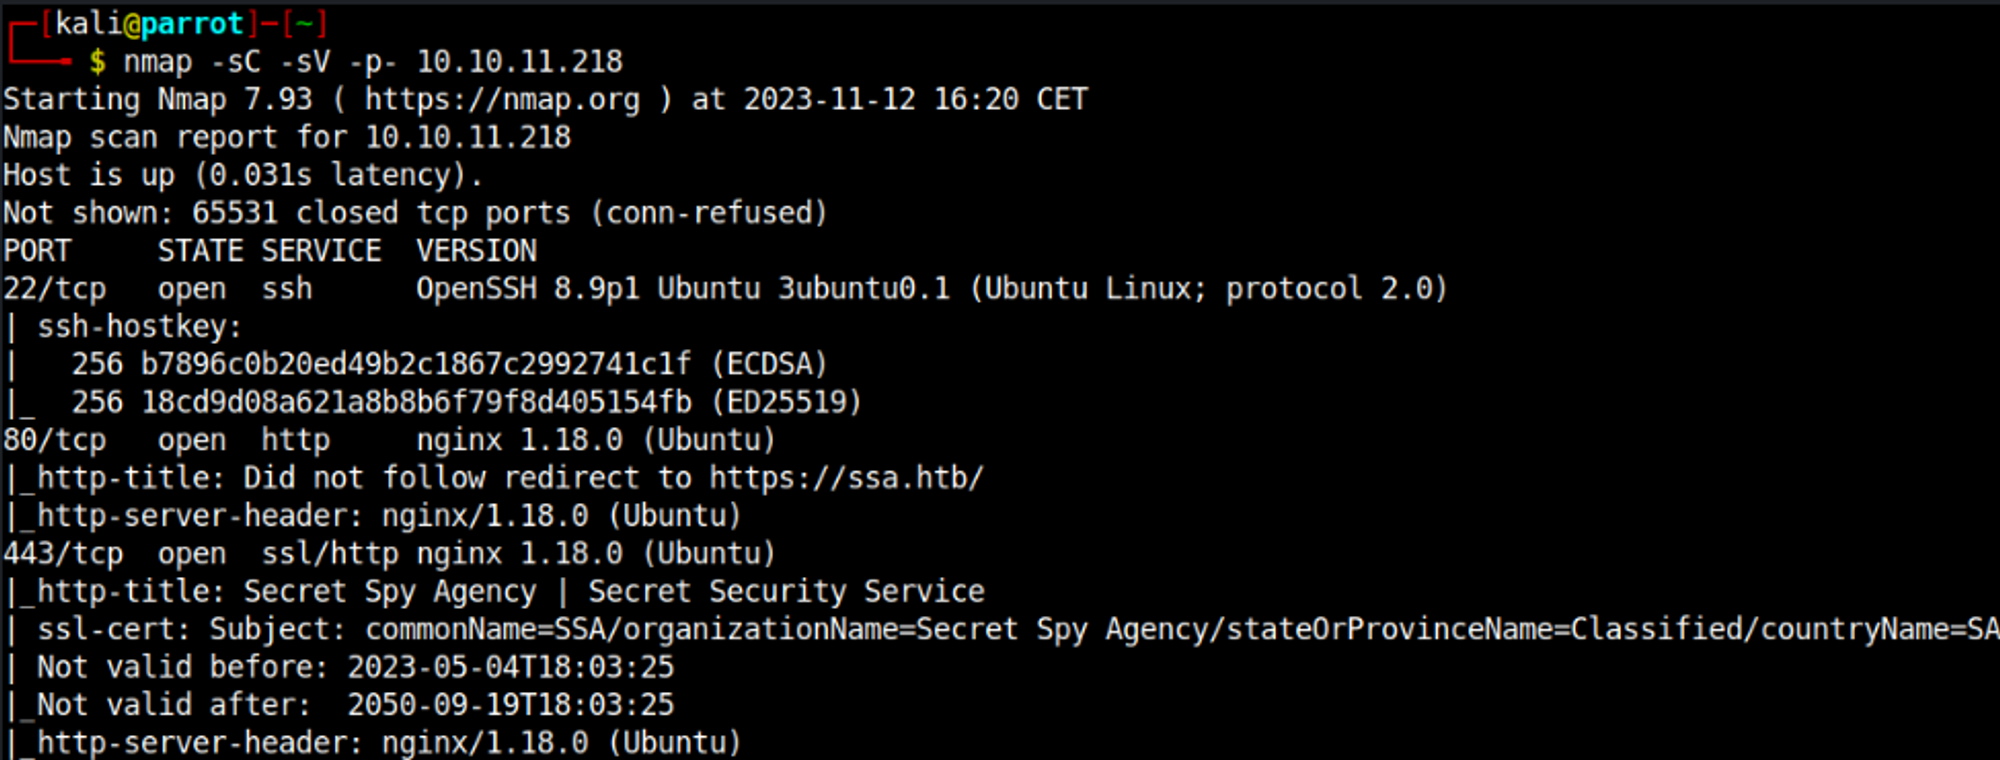Click the "Not valid before" certificate date
The width and height of the screenshot is (2000, 760).
click(x=510, y=667)
